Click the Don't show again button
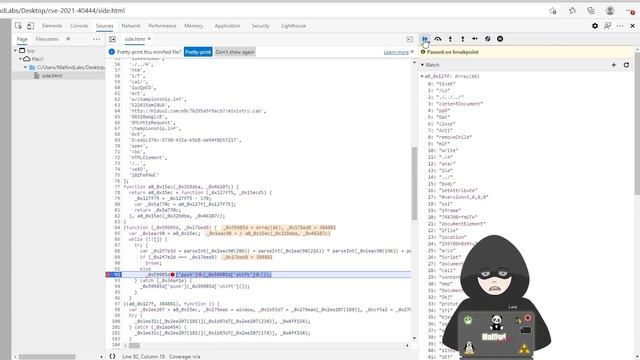The image size is (640, 360). tap(235, 52)
